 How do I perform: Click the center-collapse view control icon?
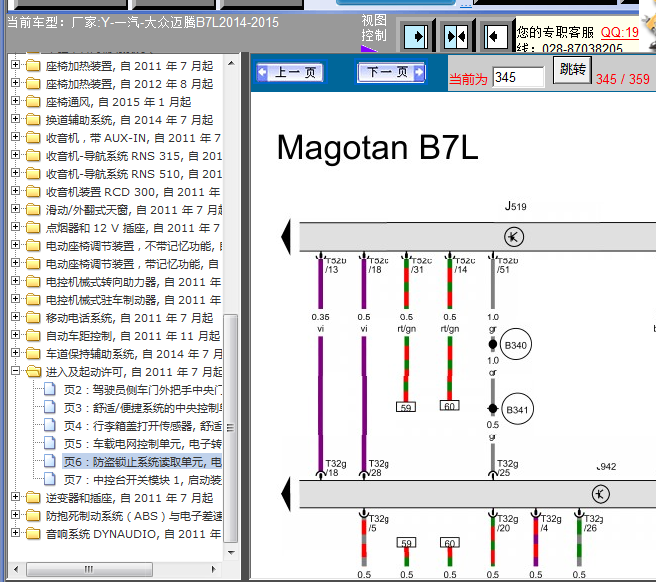point(456,36)
